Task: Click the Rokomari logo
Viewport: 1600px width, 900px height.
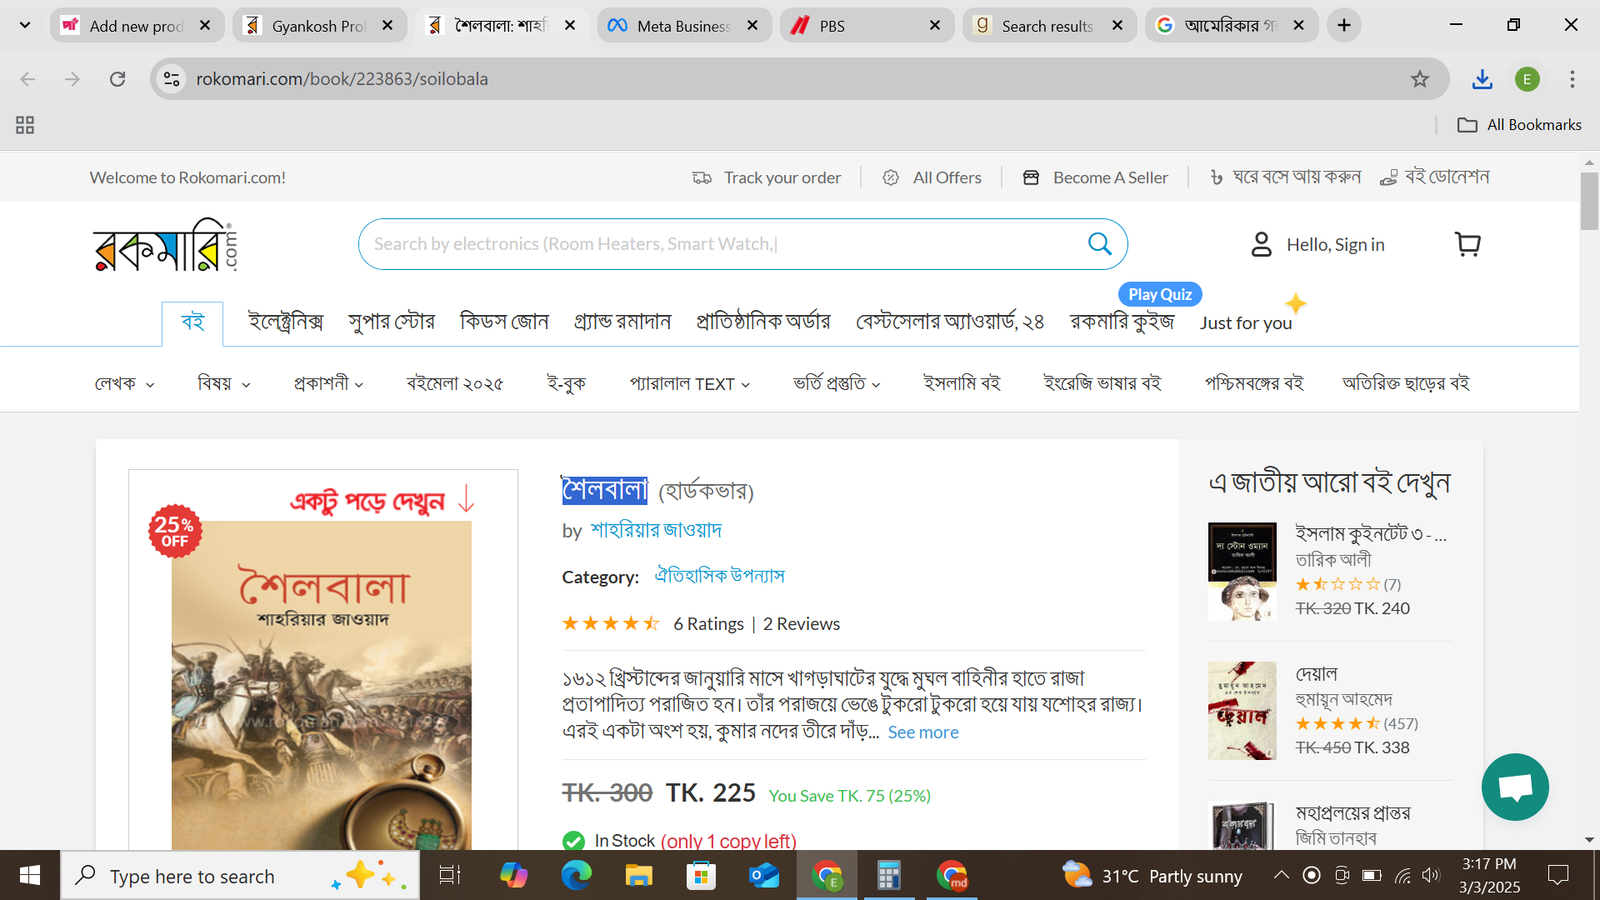Action: [165, 245]
